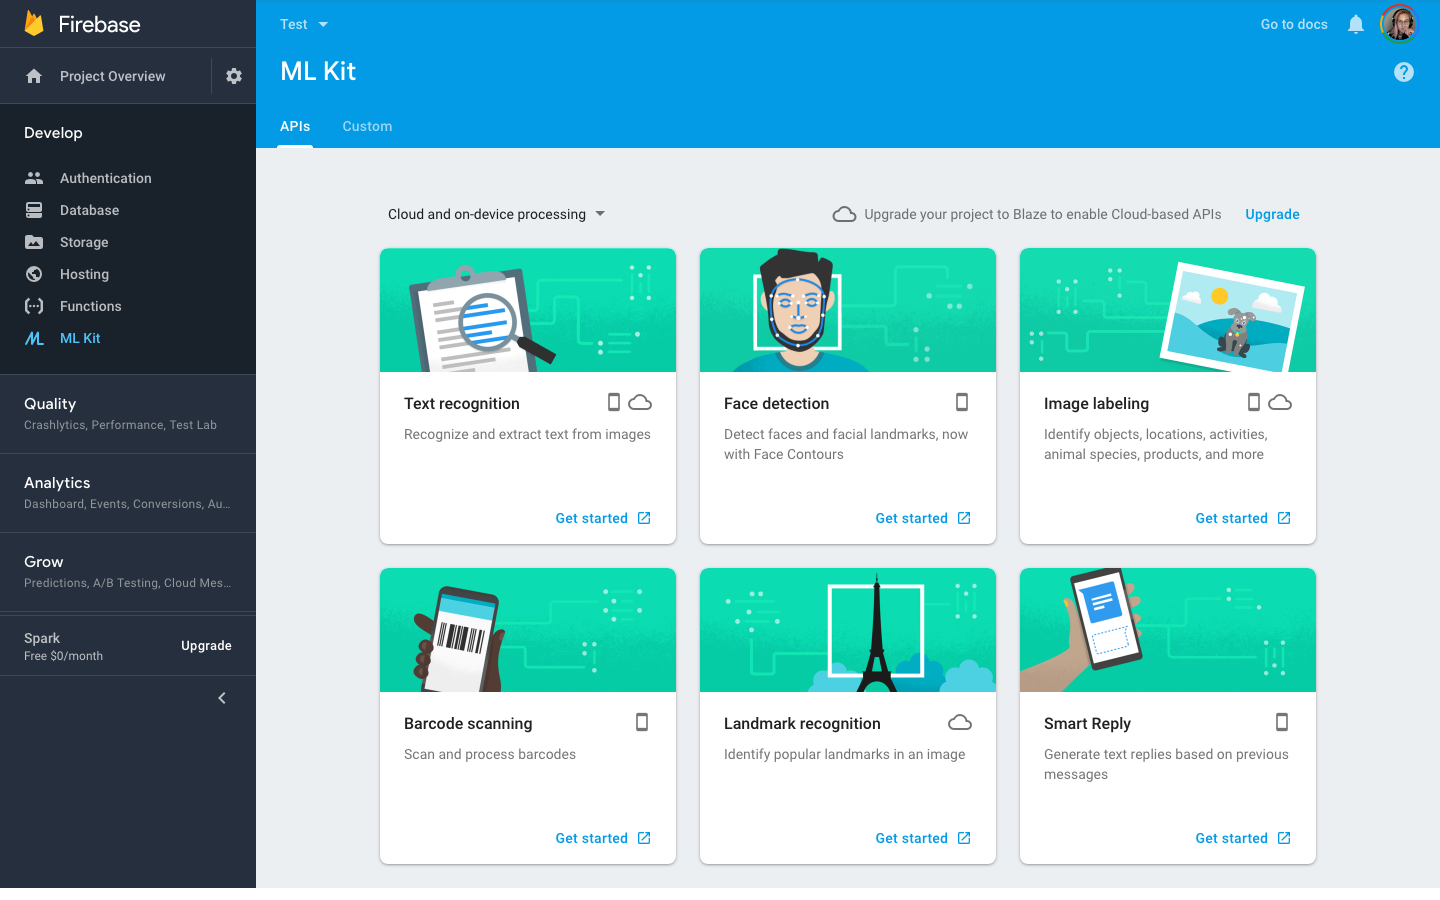This screenshot has width=1440, height=900.
Task: Expand the Analytics section
Action: [x=128, y=493]
